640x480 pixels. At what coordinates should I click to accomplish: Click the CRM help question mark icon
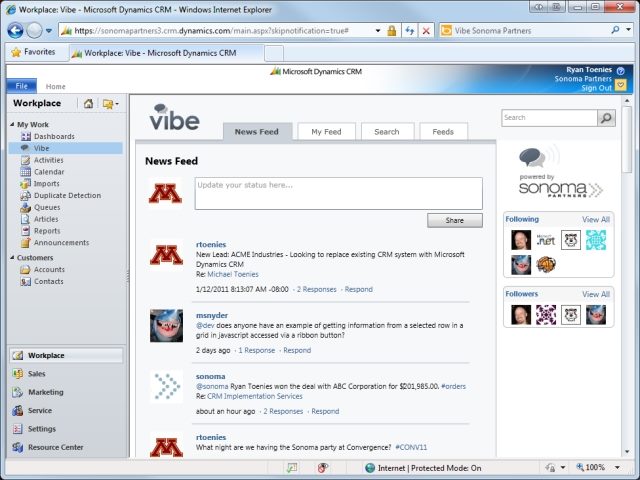[x=620, y=71]
